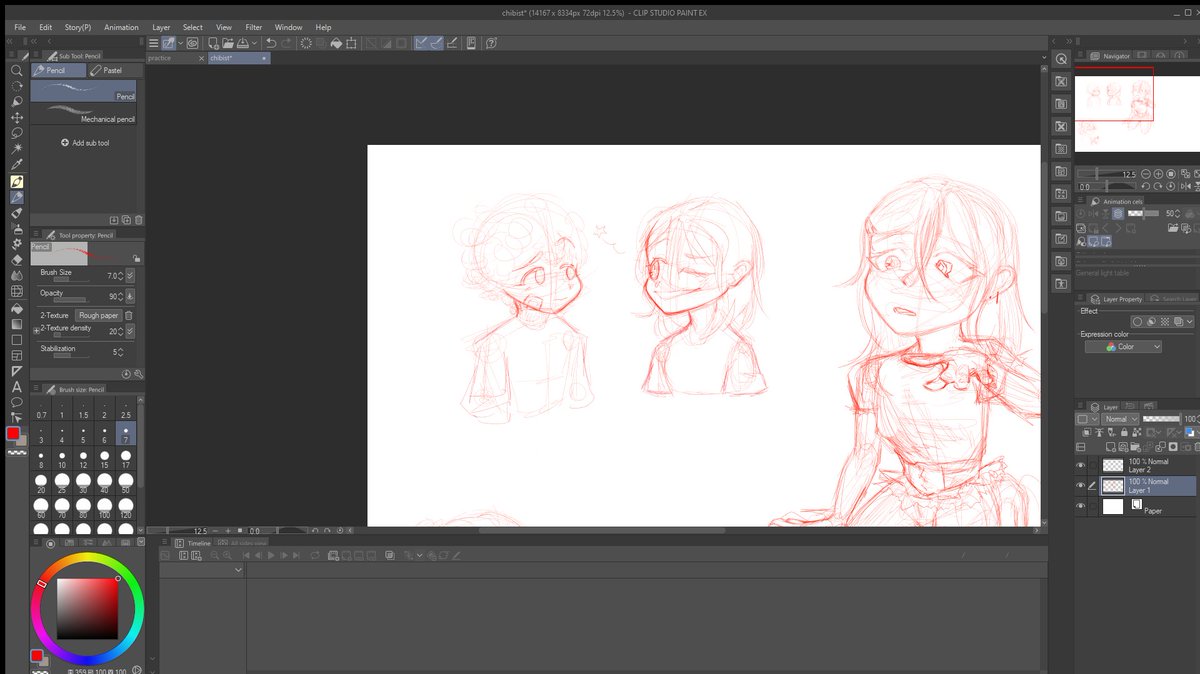Select the Balloon tool

pos(16,402)
